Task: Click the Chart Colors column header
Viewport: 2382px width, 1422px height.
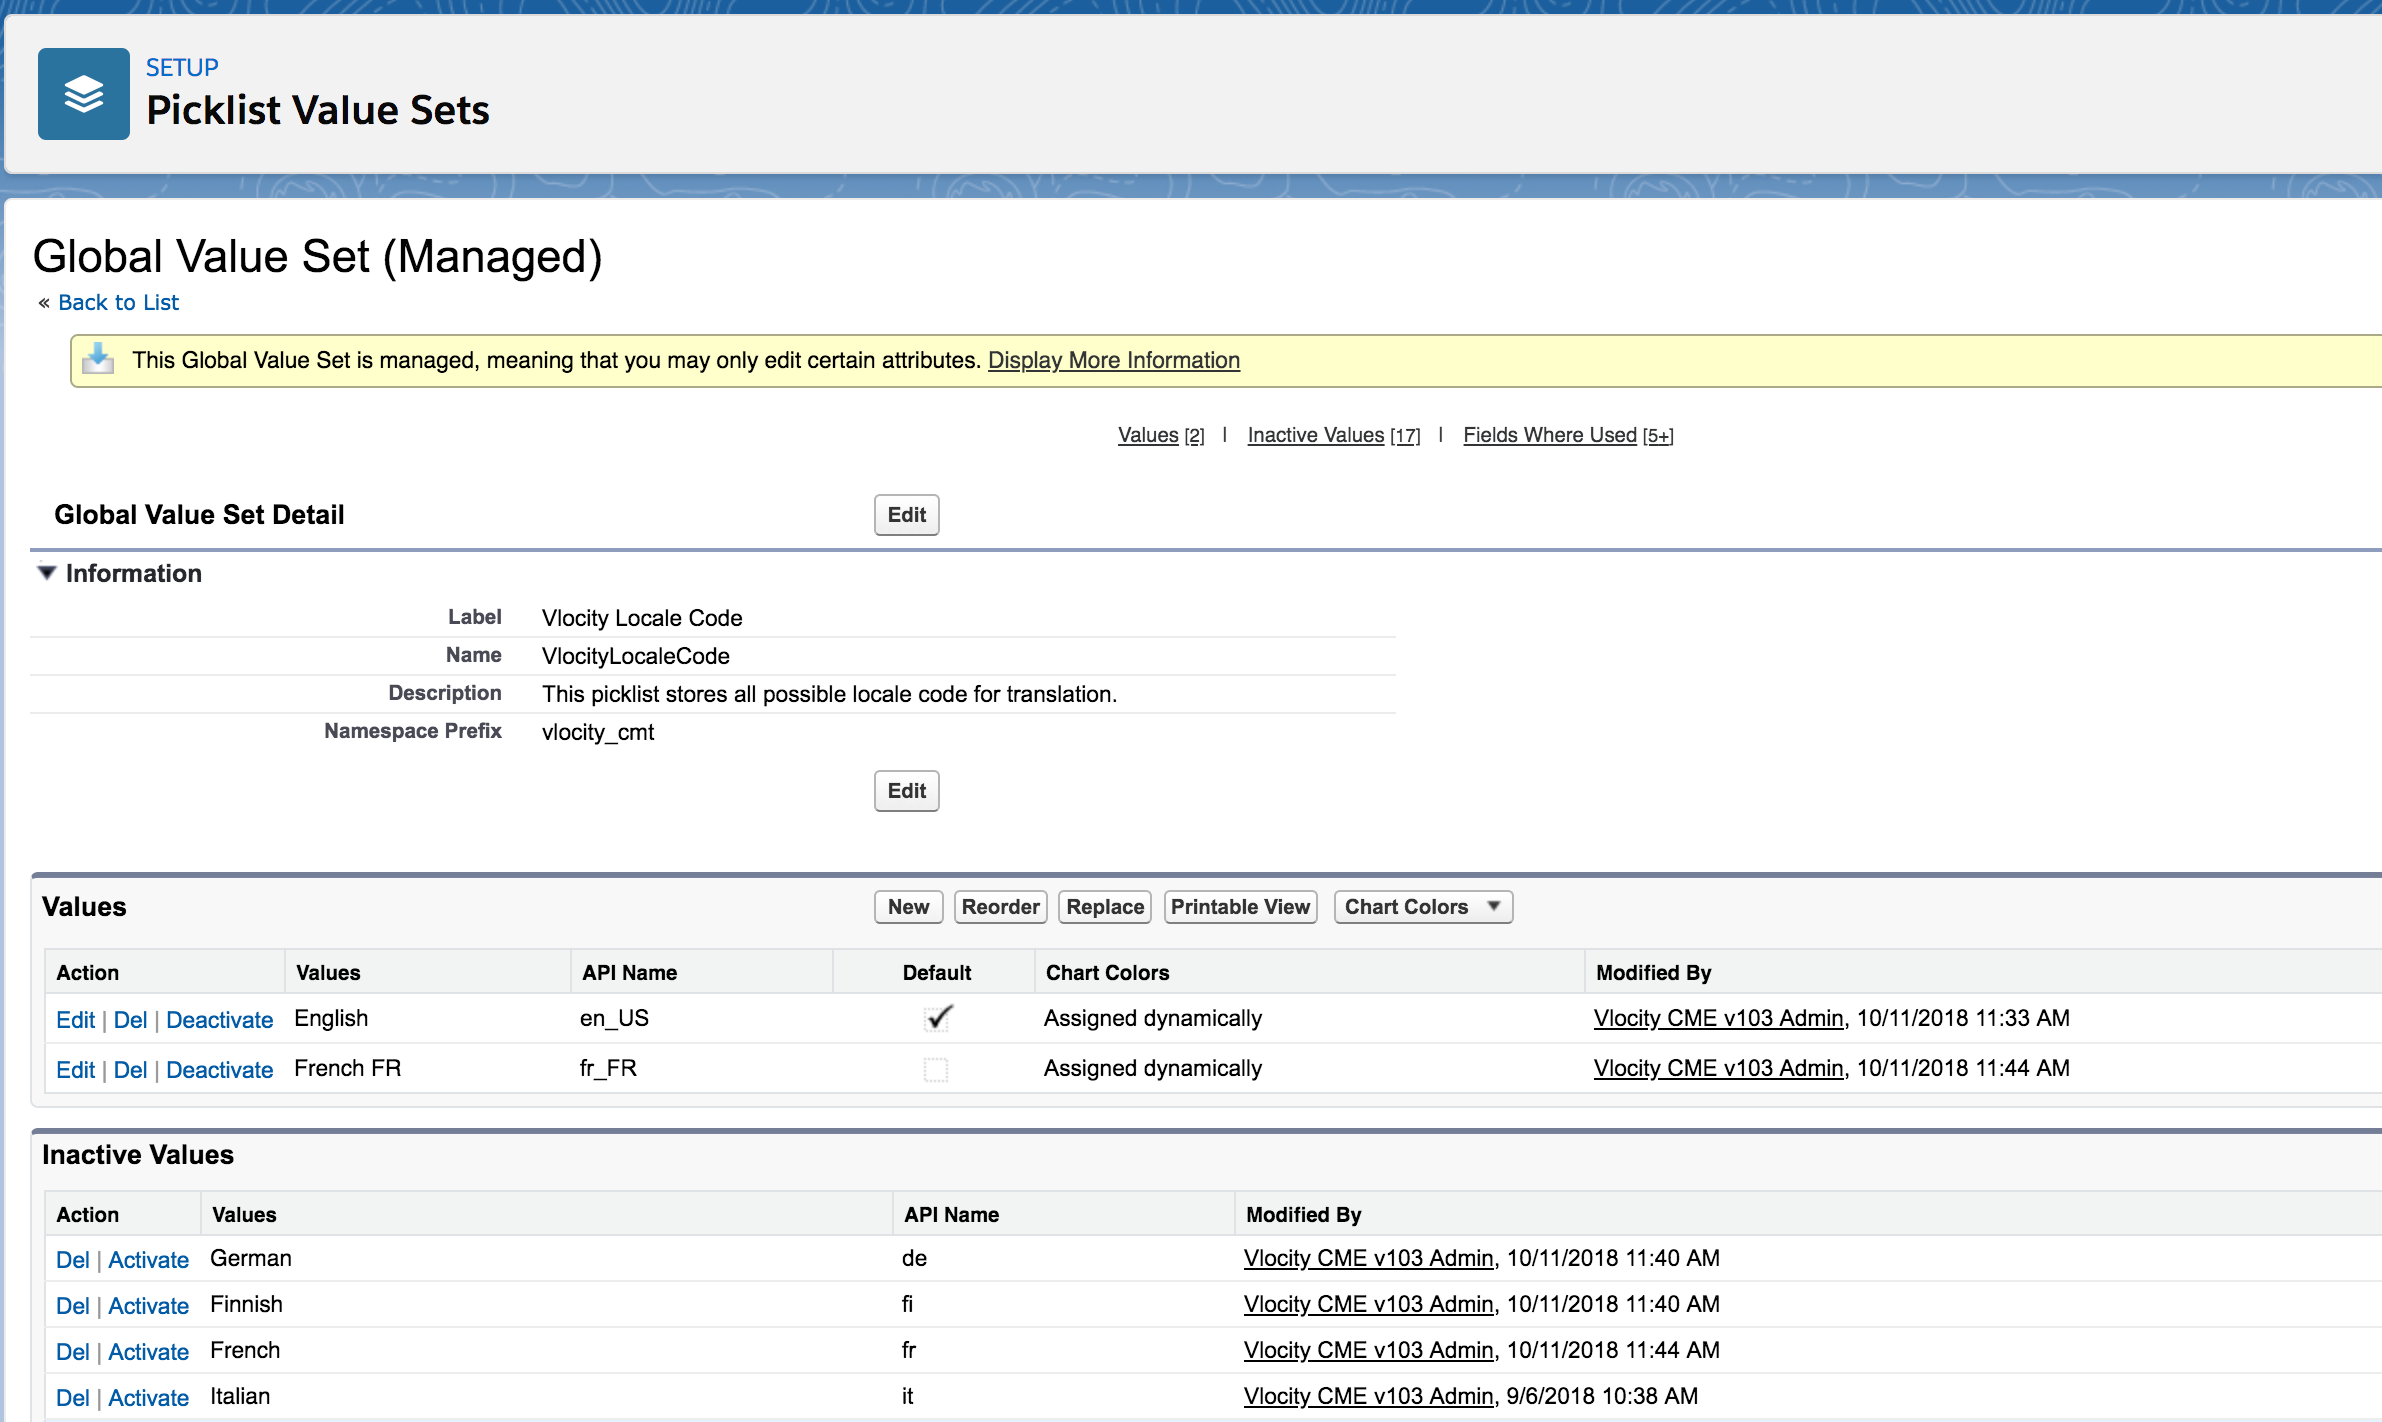Action: (1107, 972)
